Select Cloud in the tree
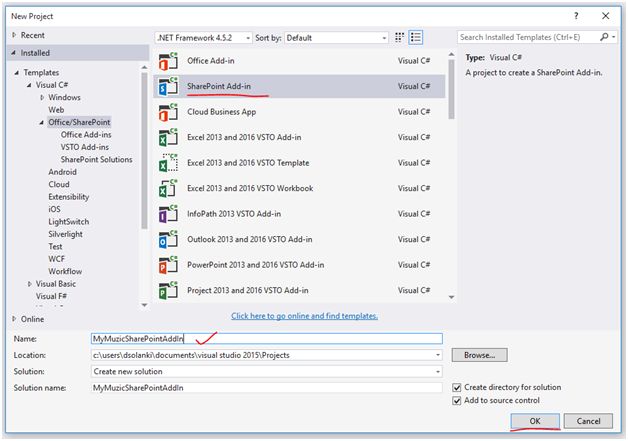 [59, 184]
